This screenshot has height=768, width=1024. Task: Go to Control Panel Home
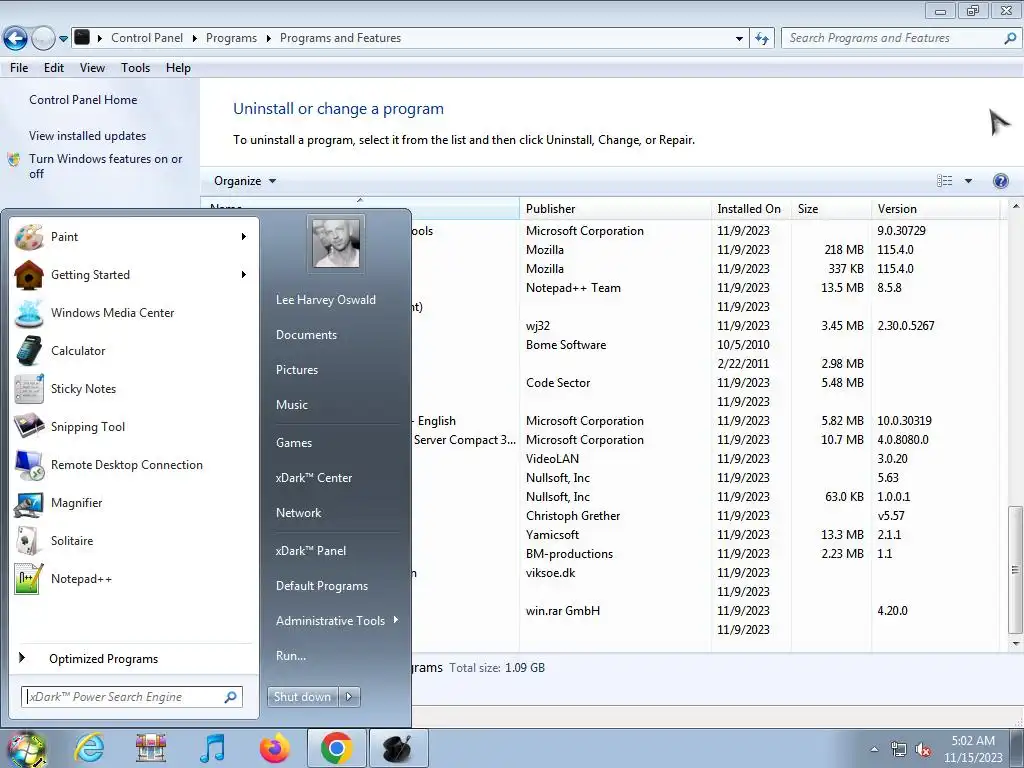pyautogui.click(x=83, y=100)
